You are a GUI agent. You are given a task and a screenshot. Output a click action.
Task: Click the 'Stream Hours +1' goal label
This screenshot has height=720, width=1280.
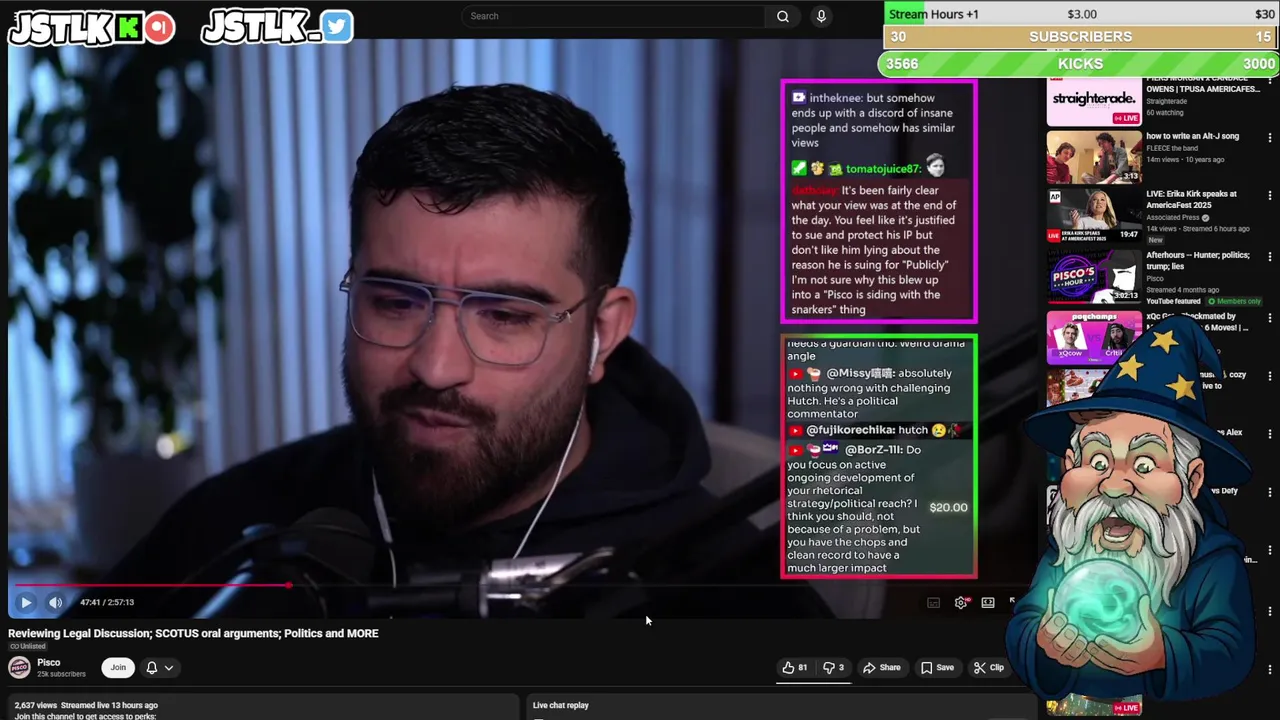(x=934, y=14)
